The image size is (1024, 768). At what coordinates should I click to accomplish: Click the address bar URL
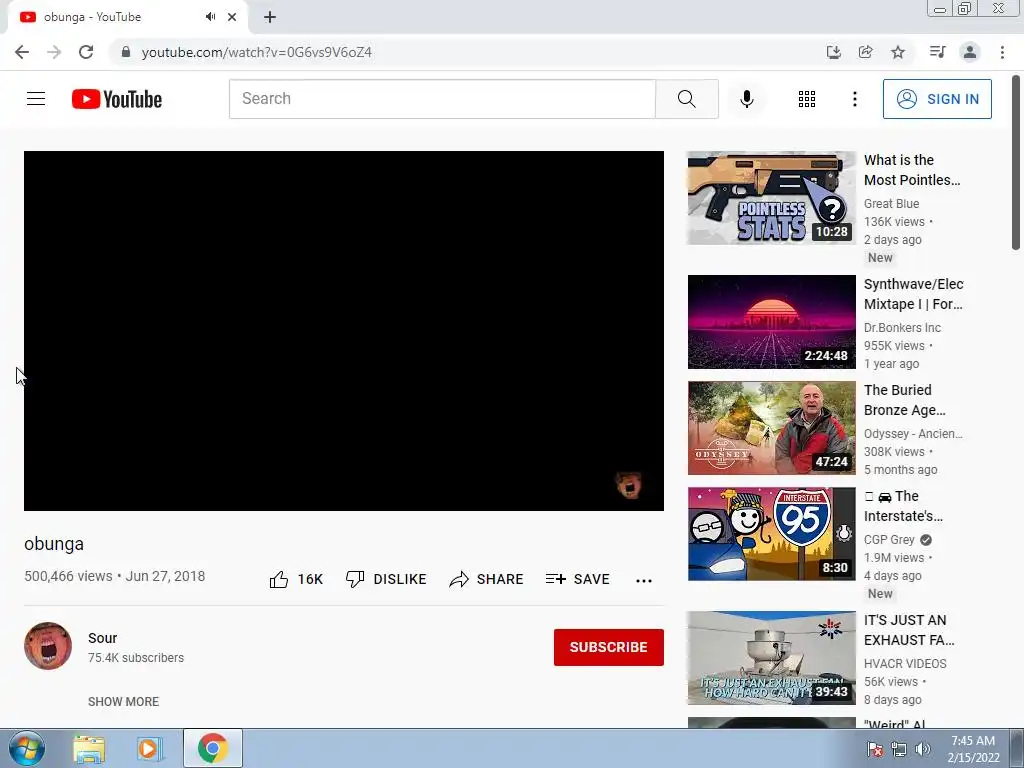[x=257, y=52]
